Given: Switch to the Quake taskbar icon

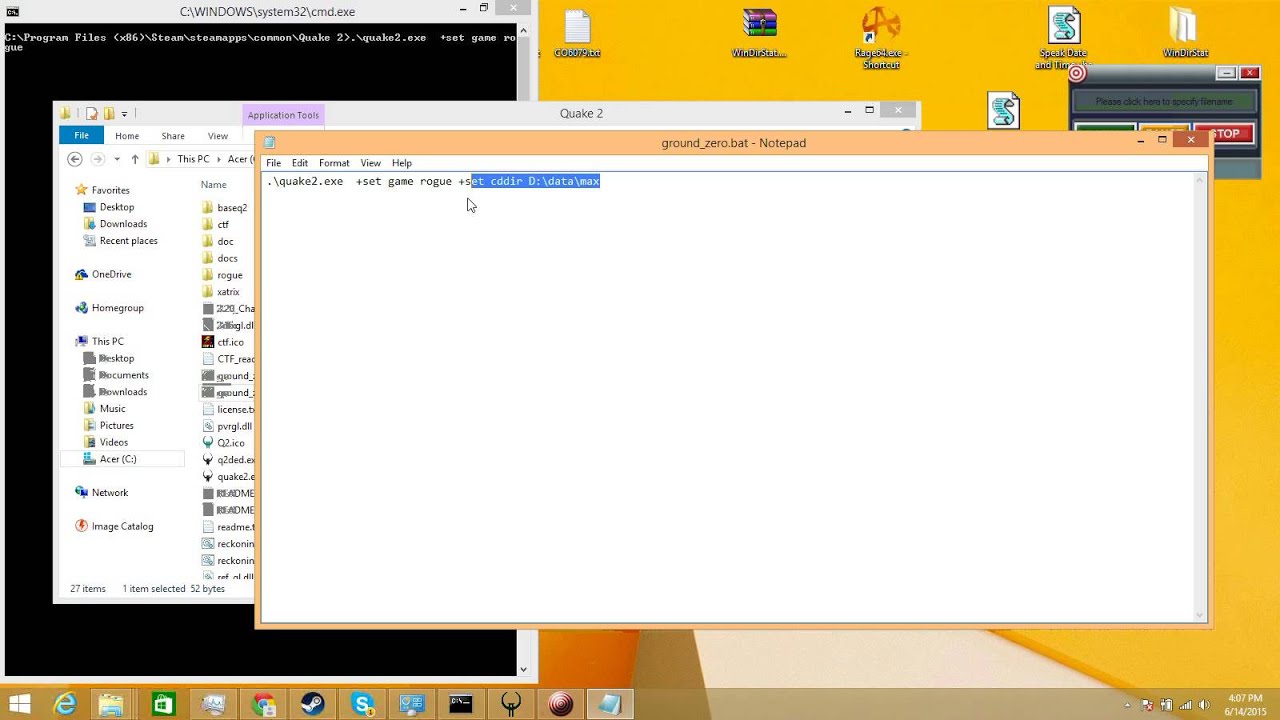Looking at the screenshot, I should [x=511, y=705].
